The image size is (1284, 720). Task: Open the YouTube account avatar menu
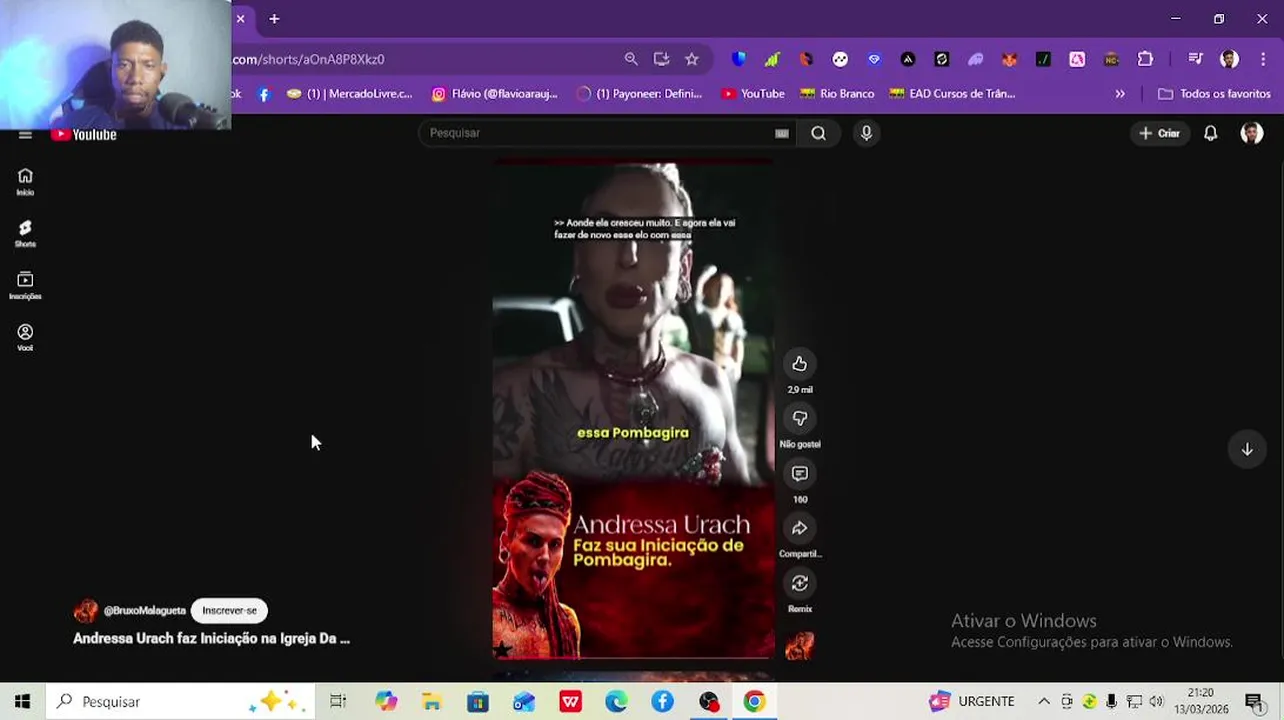(x=1252, y=133)
